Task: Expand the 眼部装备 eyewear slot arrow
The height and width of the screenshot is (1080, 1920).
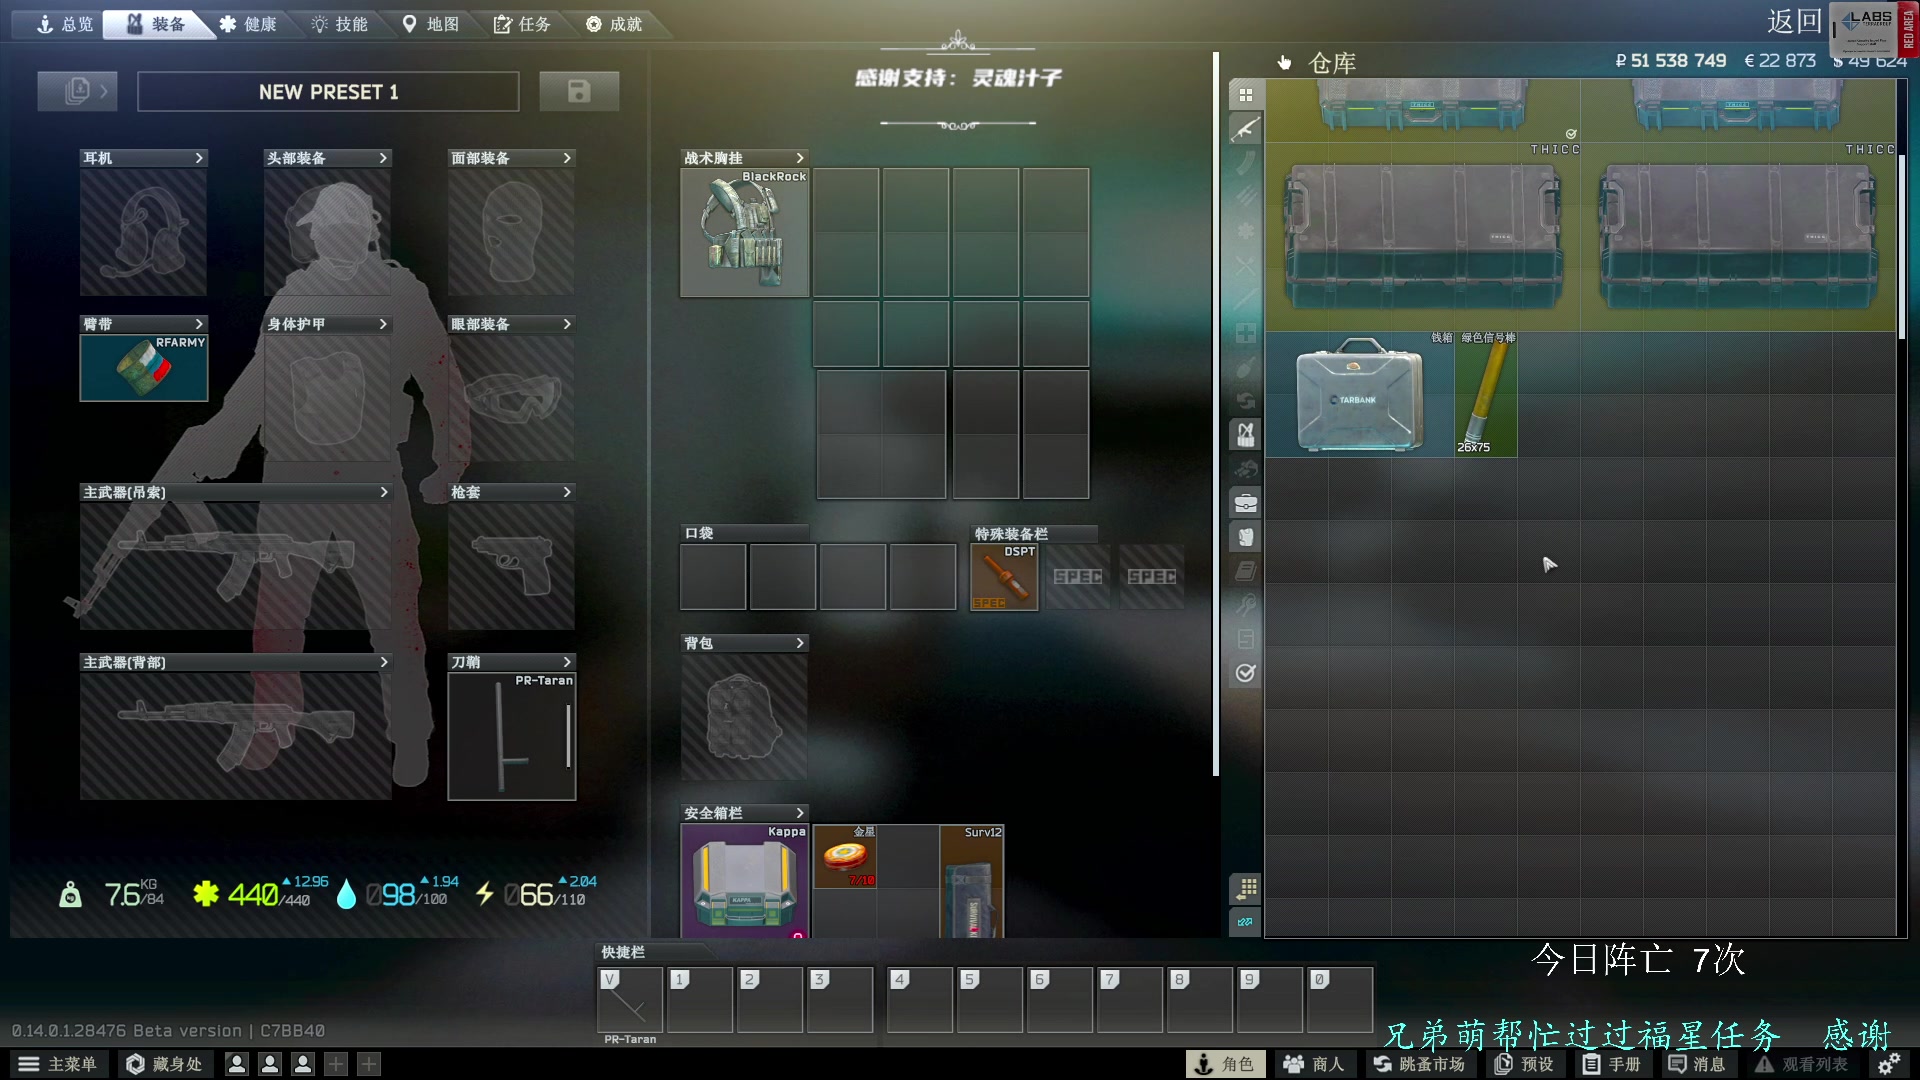Action: pyautogui.click(x=567, y=324)
